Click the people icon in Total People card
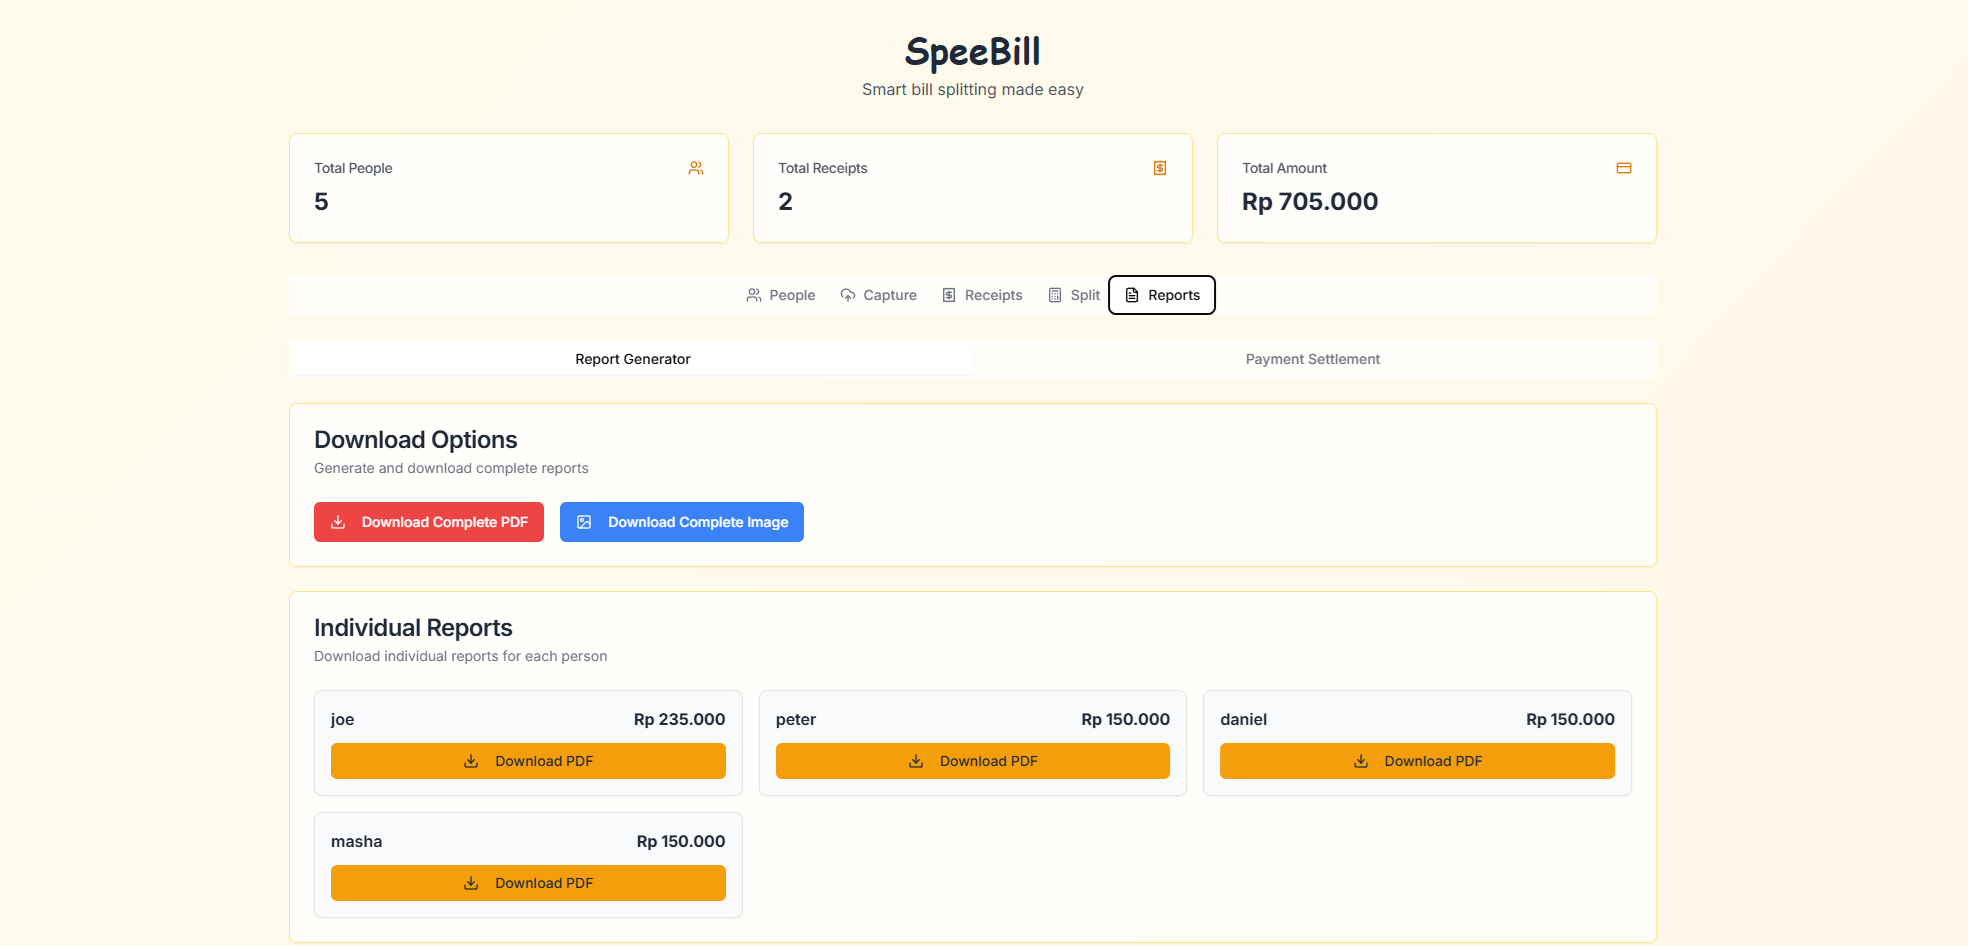The height and width of the screenshot is (946, 1968). (x=696, y=168)
